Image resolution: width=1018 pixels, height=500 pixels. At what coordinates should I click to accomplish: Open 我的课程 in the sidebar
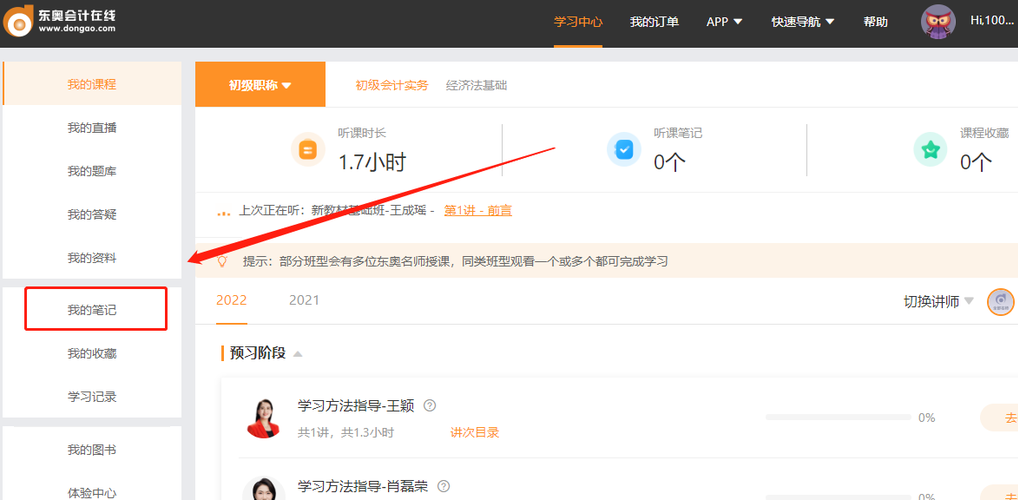click(x=92, y=84)
